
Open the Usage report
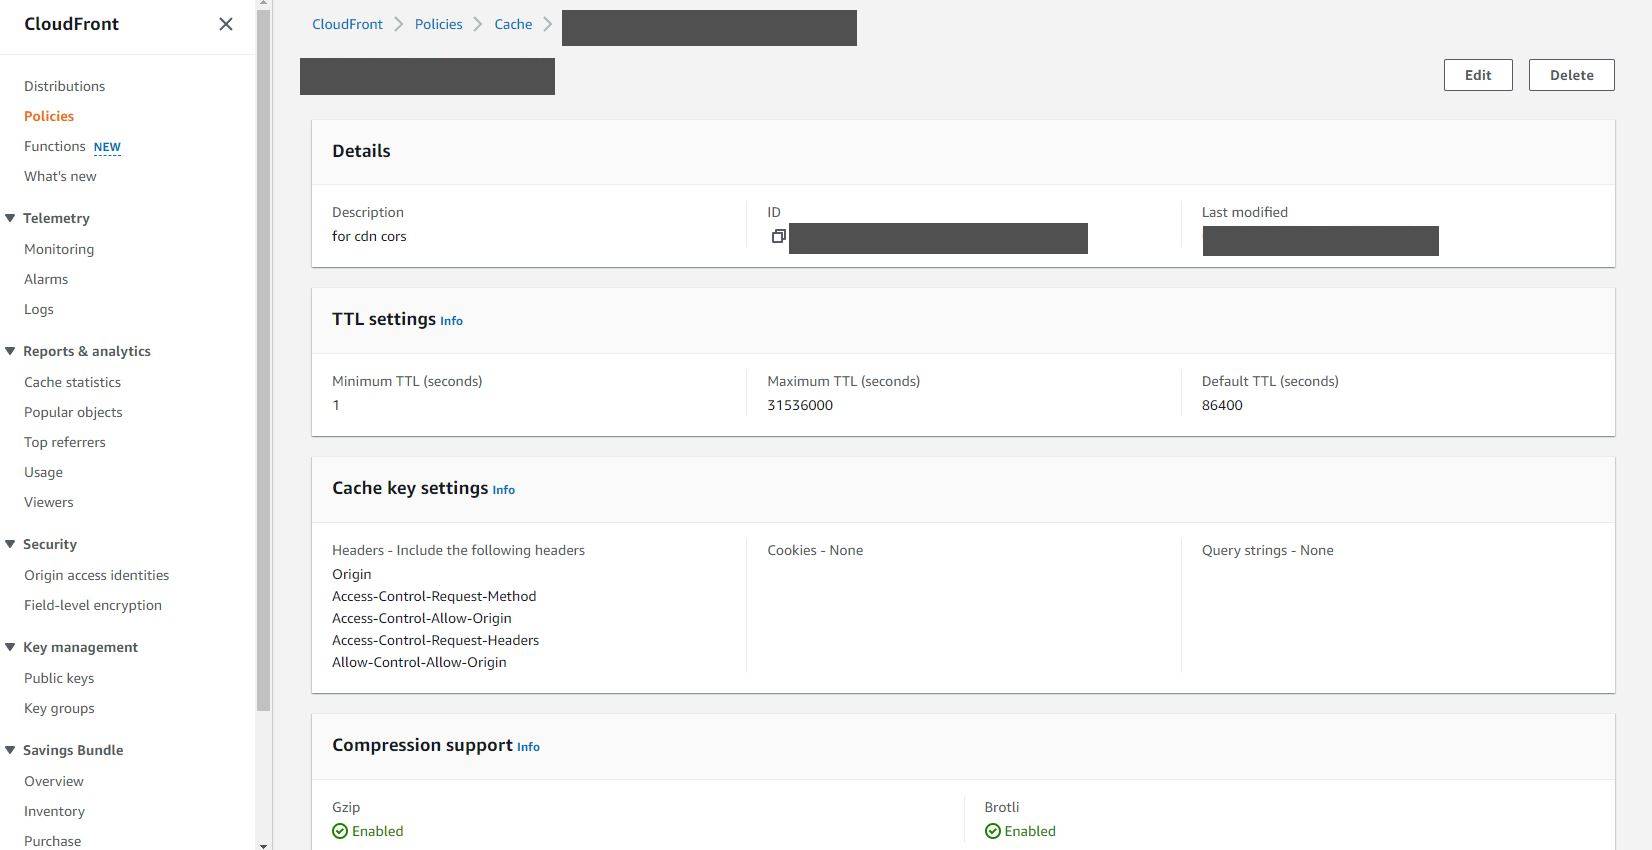point(43,472)
